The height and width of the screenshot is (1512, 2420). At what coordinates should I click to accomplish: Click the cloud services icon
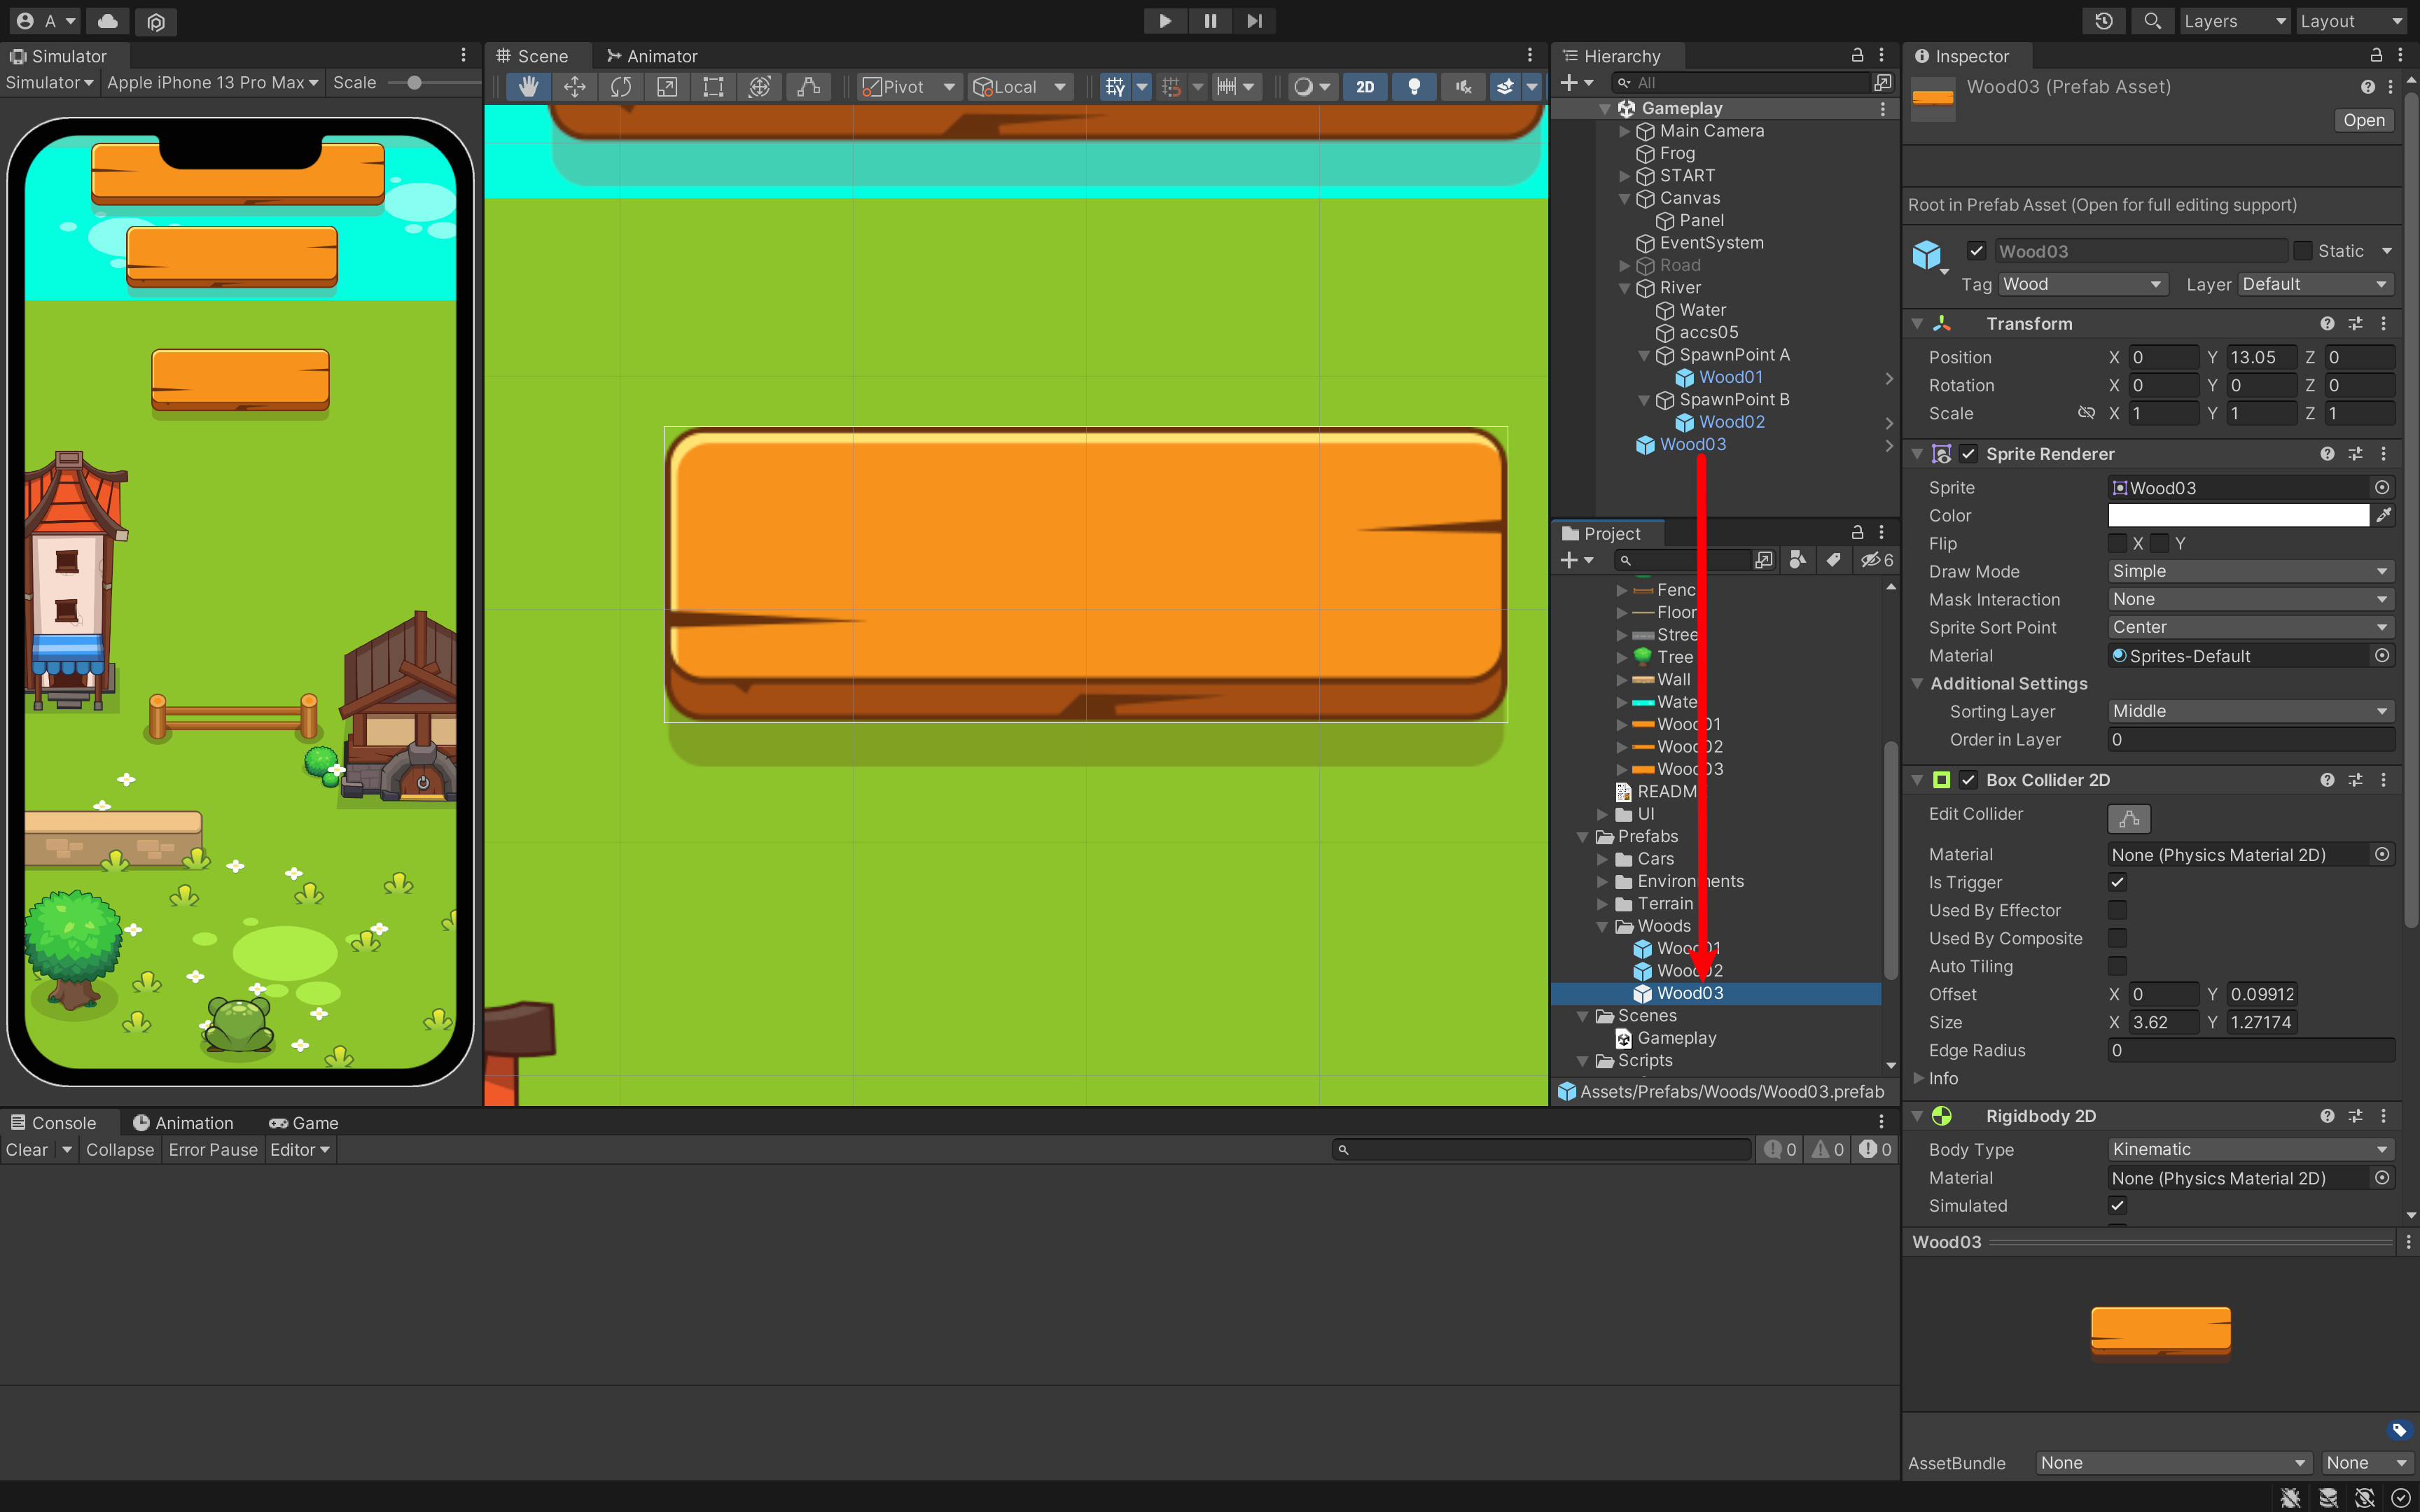(108, 21)
